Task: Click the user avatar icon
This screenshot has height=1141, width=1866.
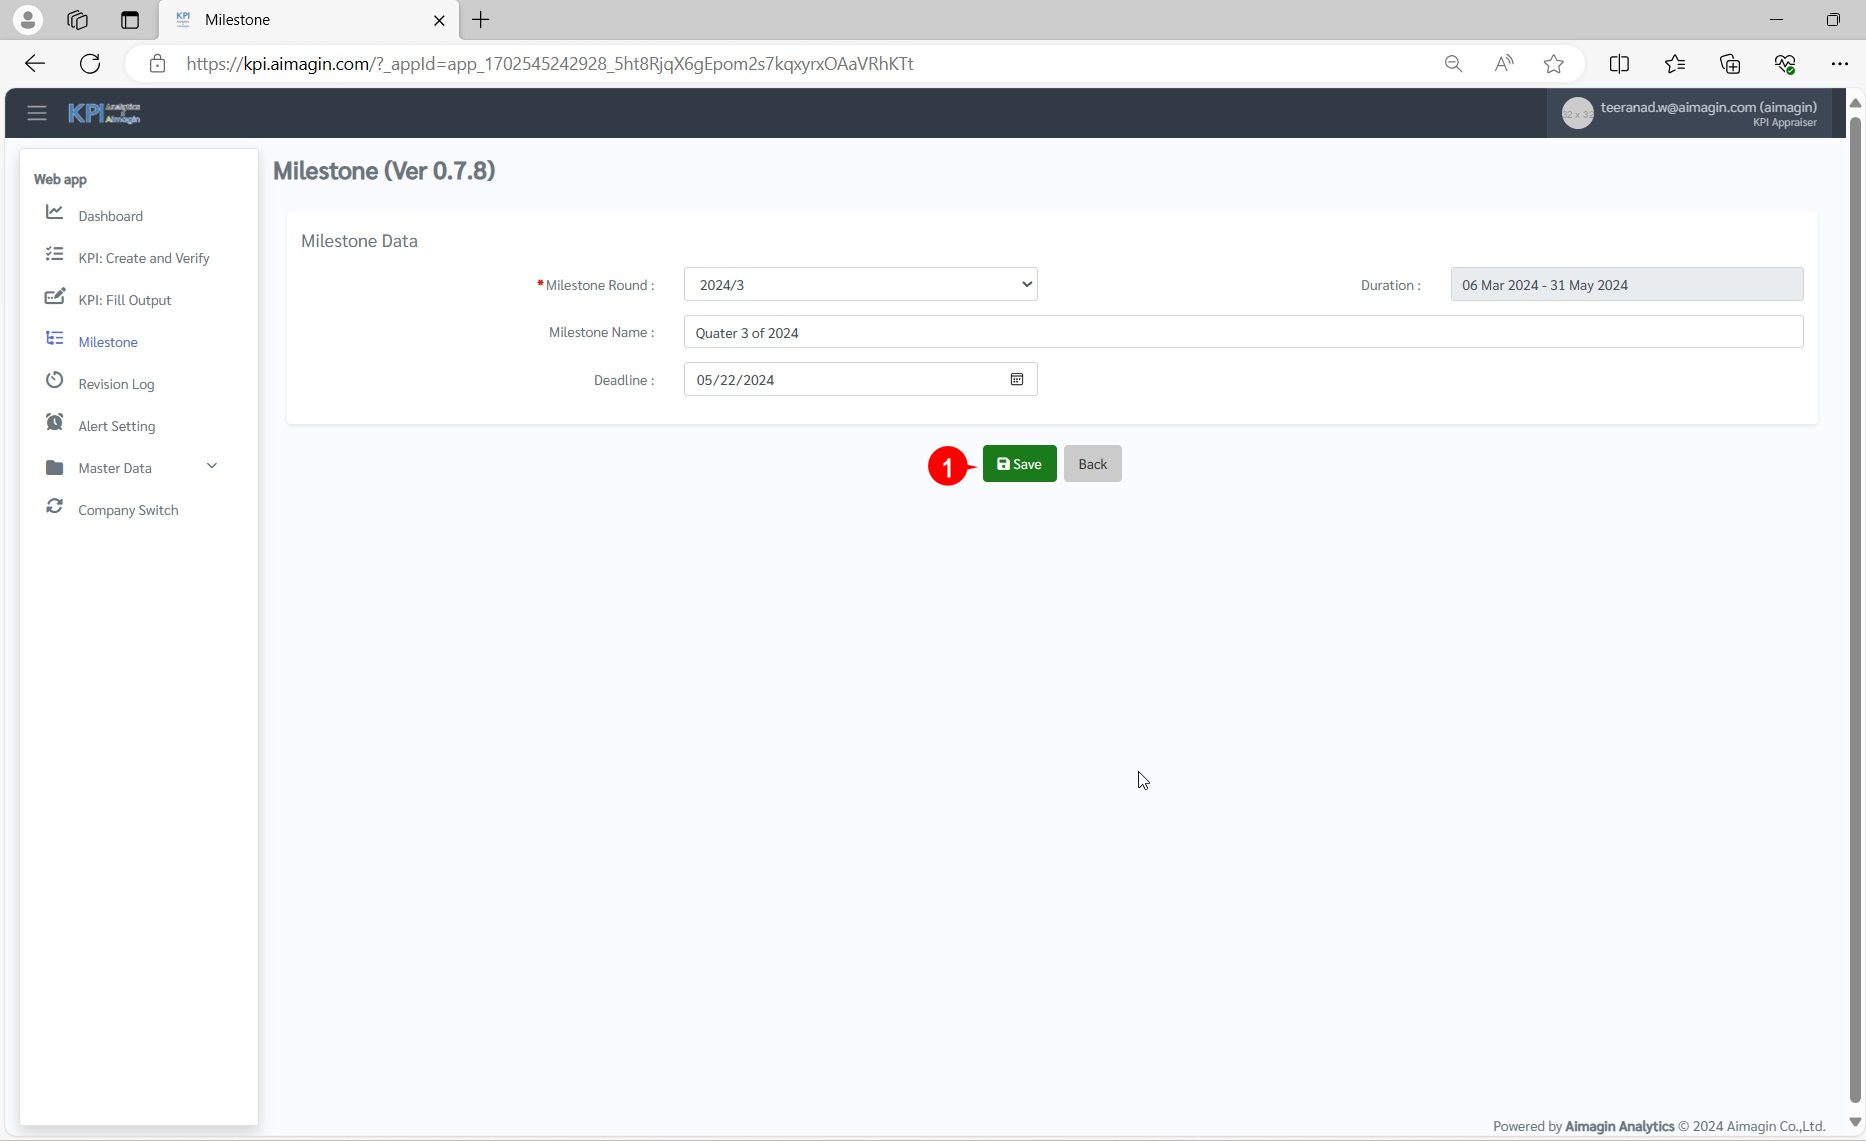Action: [1577, 114]
